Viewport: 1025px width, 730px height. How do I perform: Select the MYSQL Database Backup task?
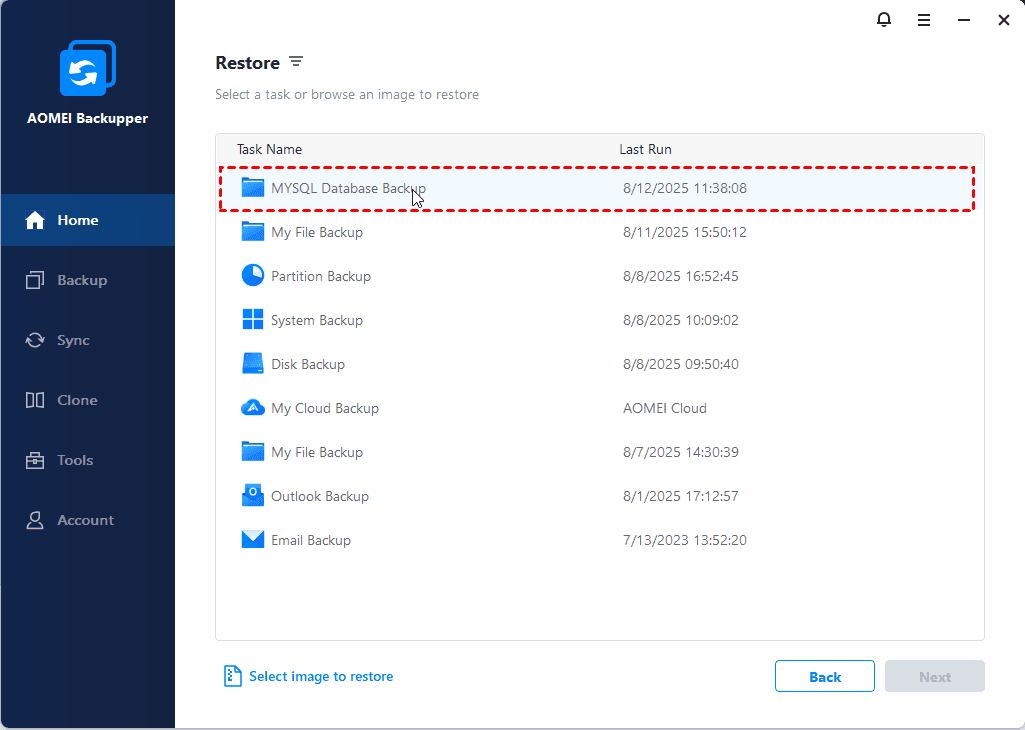click(348, 188)
